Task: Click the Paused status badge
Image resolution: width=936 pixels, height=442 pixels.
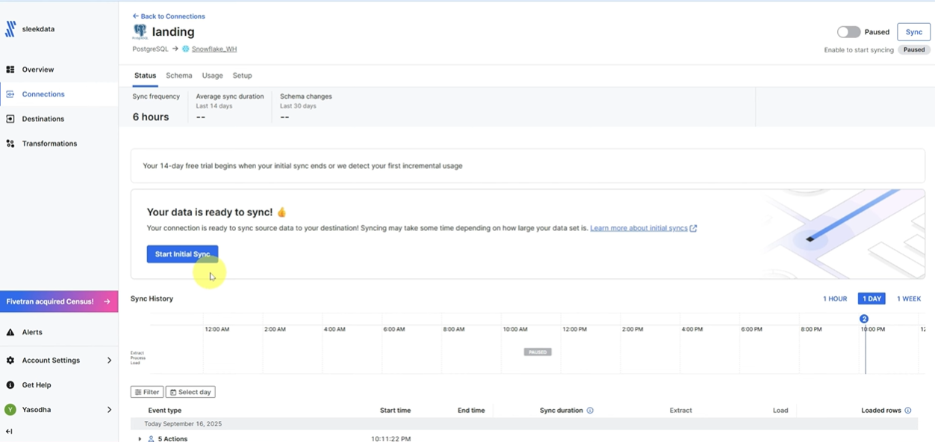Action: tap(914, 50)
